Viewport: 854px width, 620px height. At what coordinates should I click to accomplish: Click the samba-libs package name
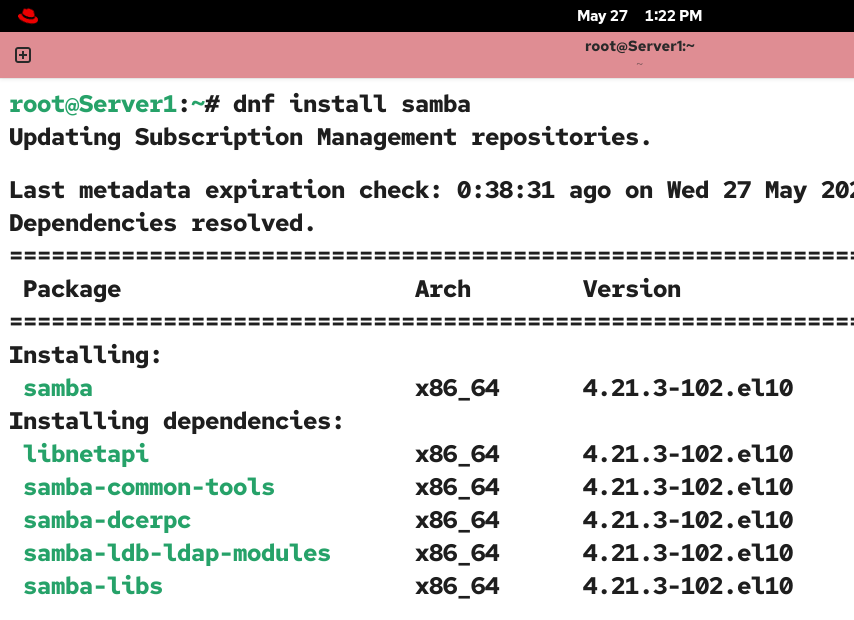click(x=93, y=586)
